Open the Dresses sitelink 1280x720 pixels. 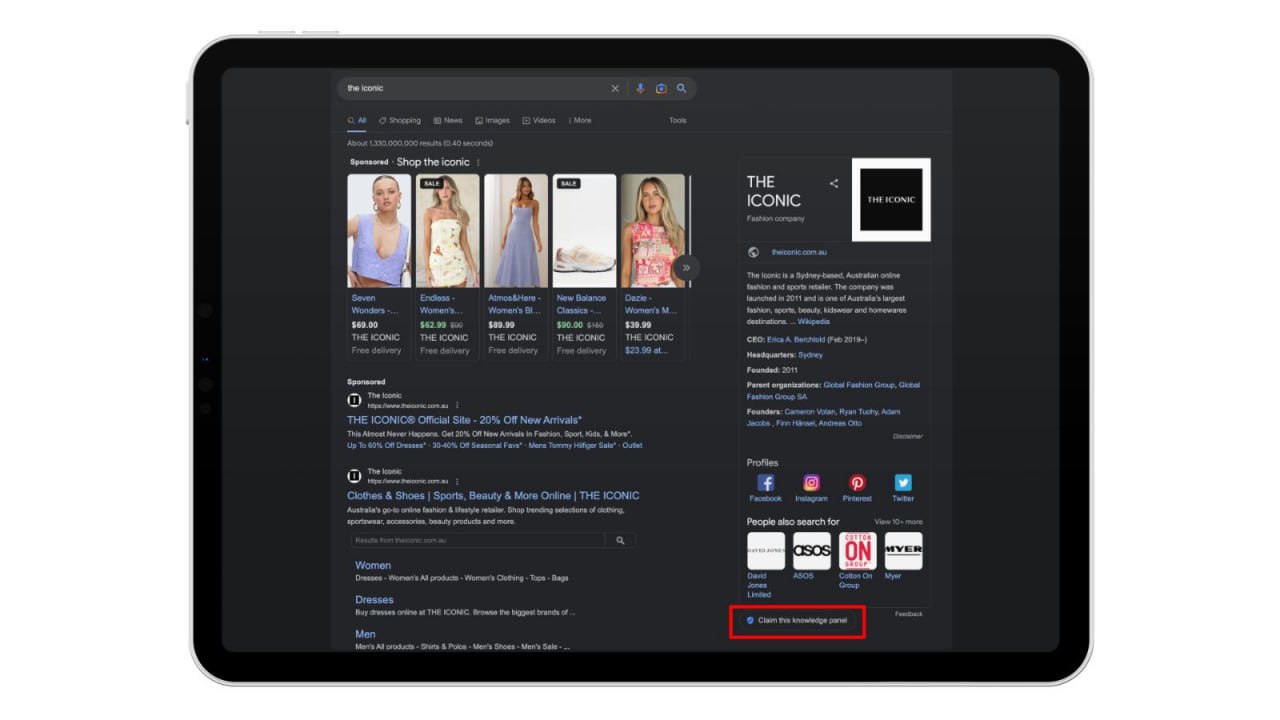tap(374, 600)
